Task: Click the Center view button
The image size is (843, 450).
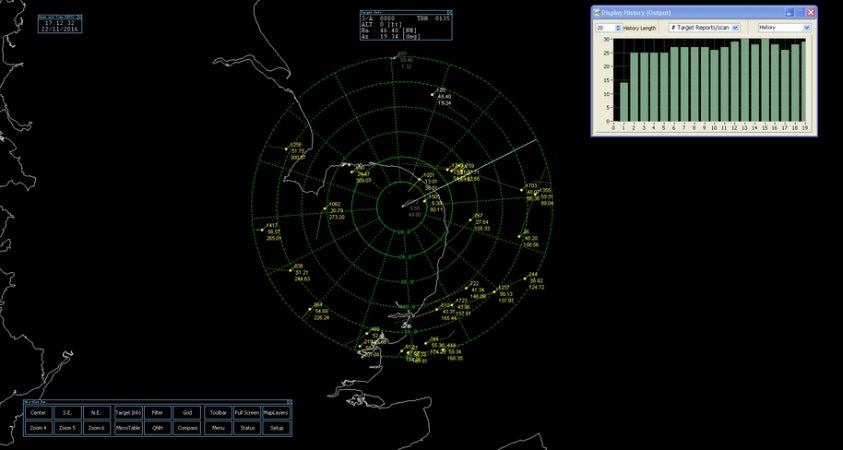Action: 38,412
